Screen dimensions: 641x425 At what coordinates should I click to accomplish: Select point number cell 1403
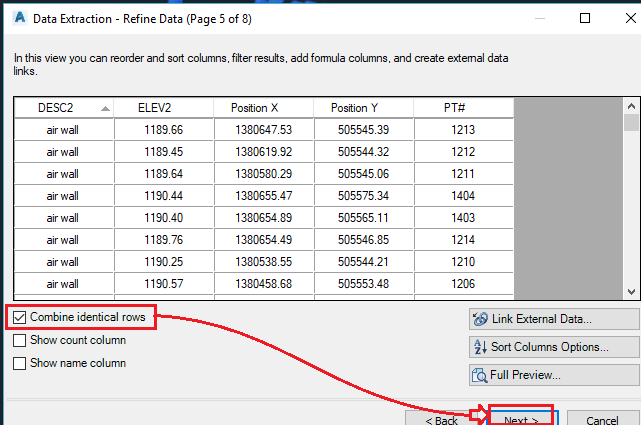pyautogui.click(x=464, y=218)
